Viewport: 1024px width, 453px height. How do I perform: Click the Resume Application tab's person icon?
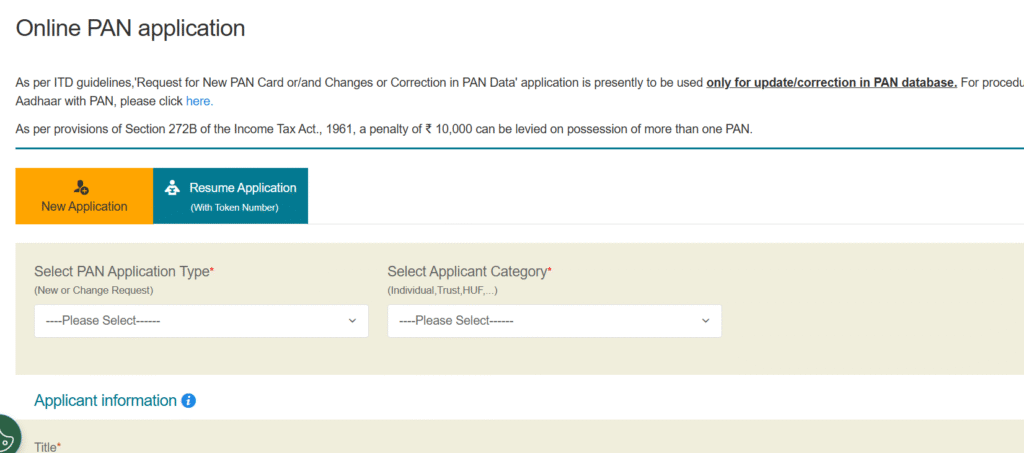point(171,187)
